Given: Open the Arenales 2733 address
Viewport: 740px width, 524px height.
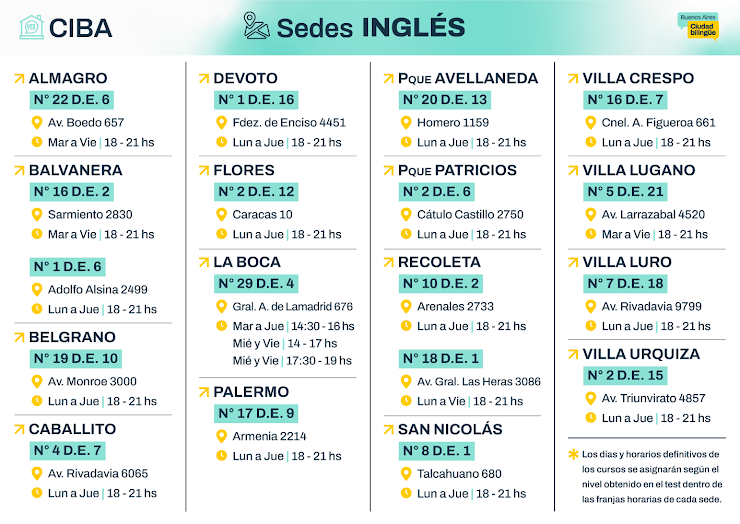Looking at the screenshot, I should 455,306.
